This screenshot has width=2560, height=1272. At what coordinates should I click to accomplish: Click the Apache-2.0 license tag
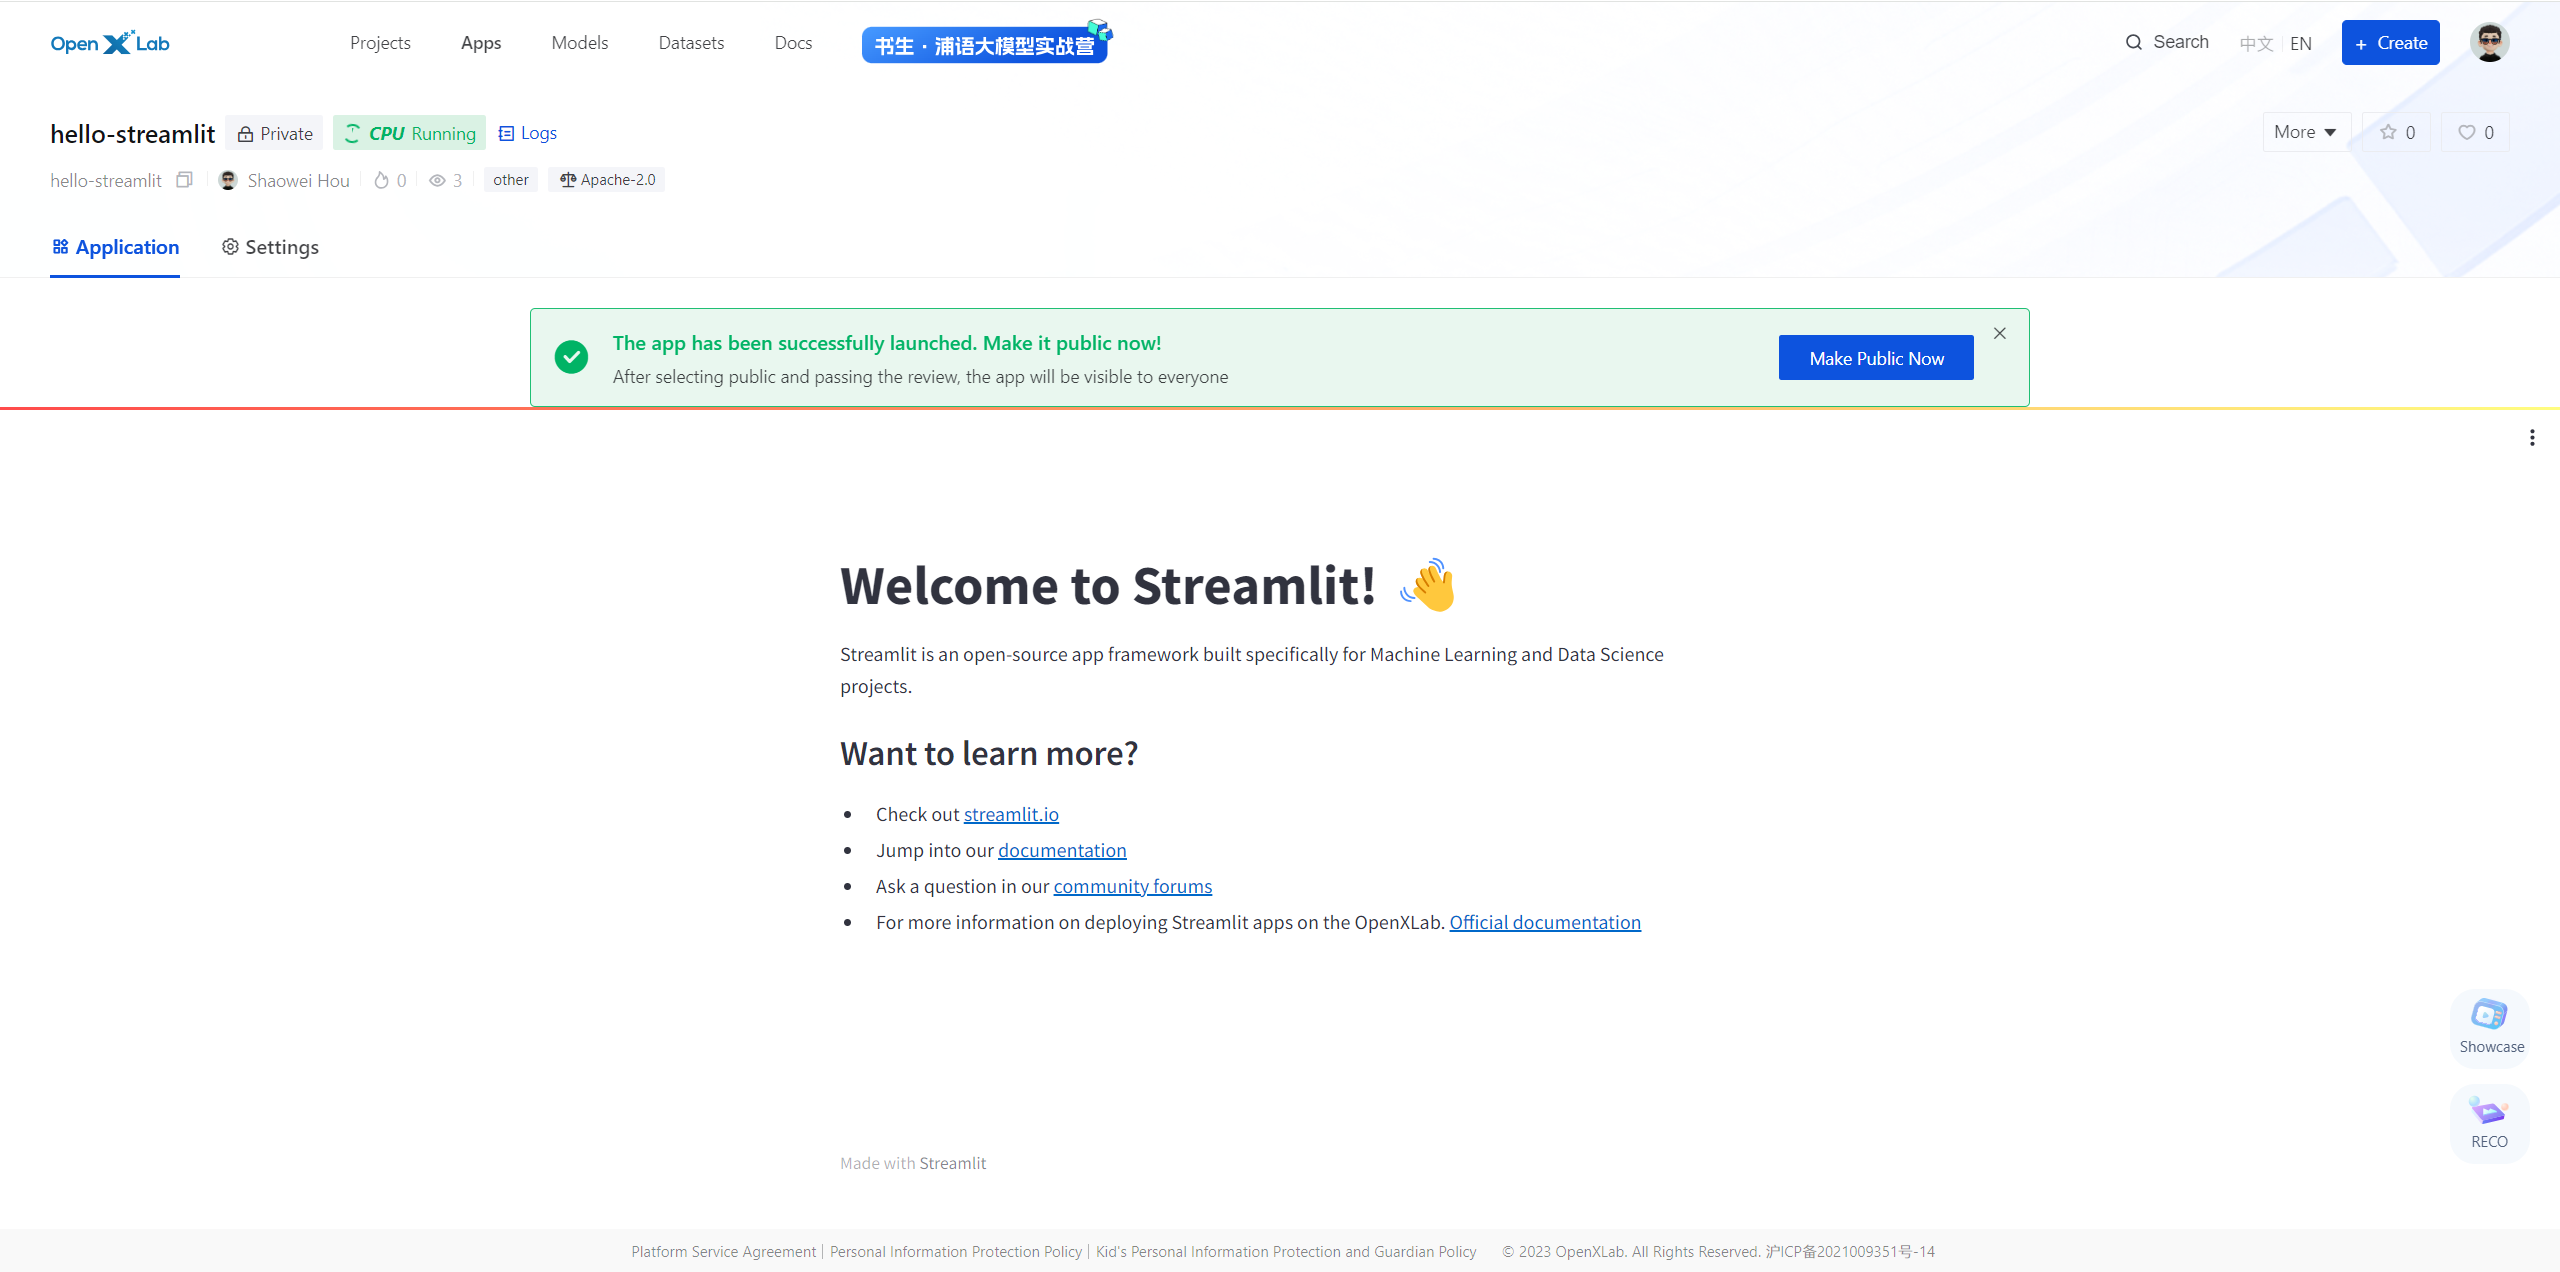pos(607,180)
